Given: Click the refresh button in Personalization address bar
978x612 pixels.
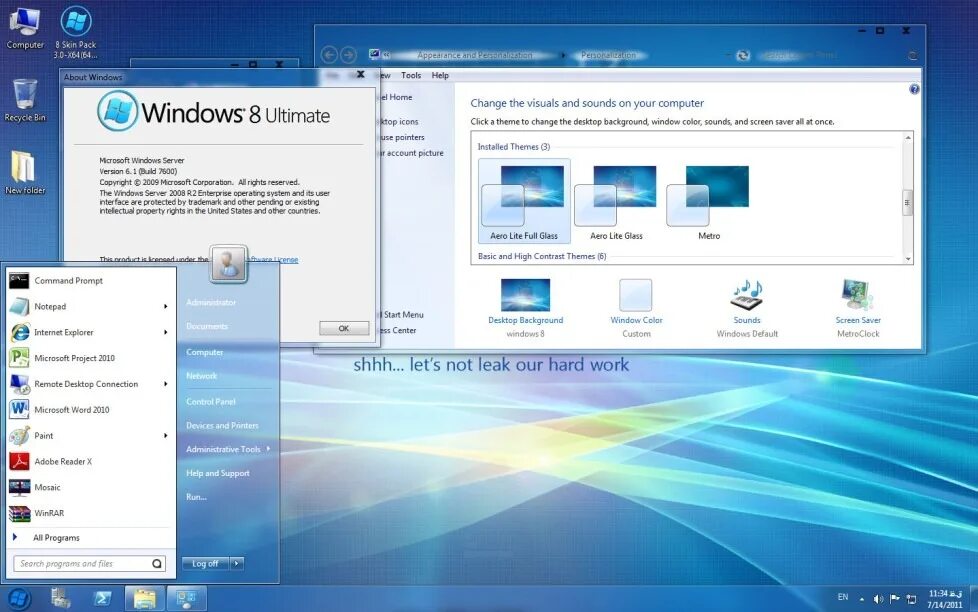Looking at the screenshot, I should pos(742,55).
